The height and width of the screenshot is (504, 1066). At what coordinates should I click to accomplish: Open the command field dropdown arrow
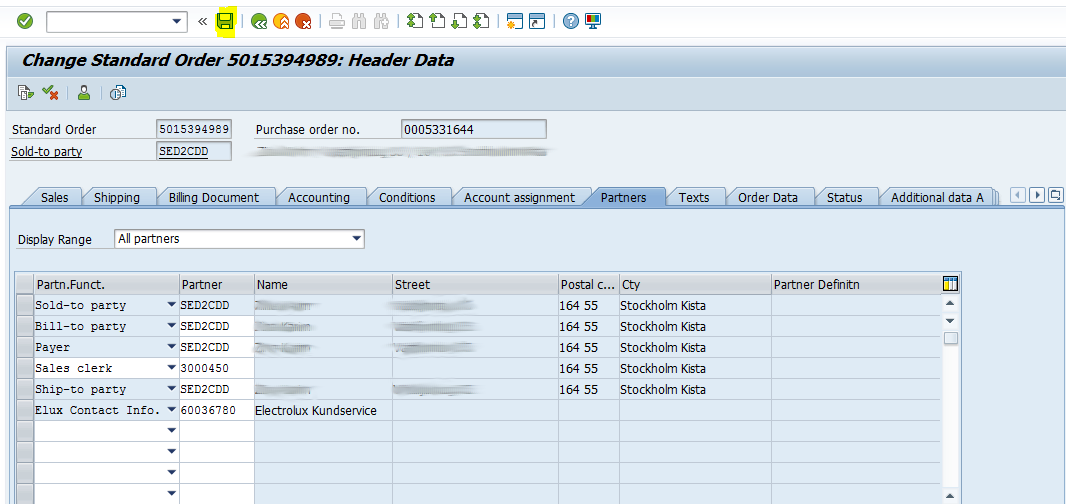[178, 21]
